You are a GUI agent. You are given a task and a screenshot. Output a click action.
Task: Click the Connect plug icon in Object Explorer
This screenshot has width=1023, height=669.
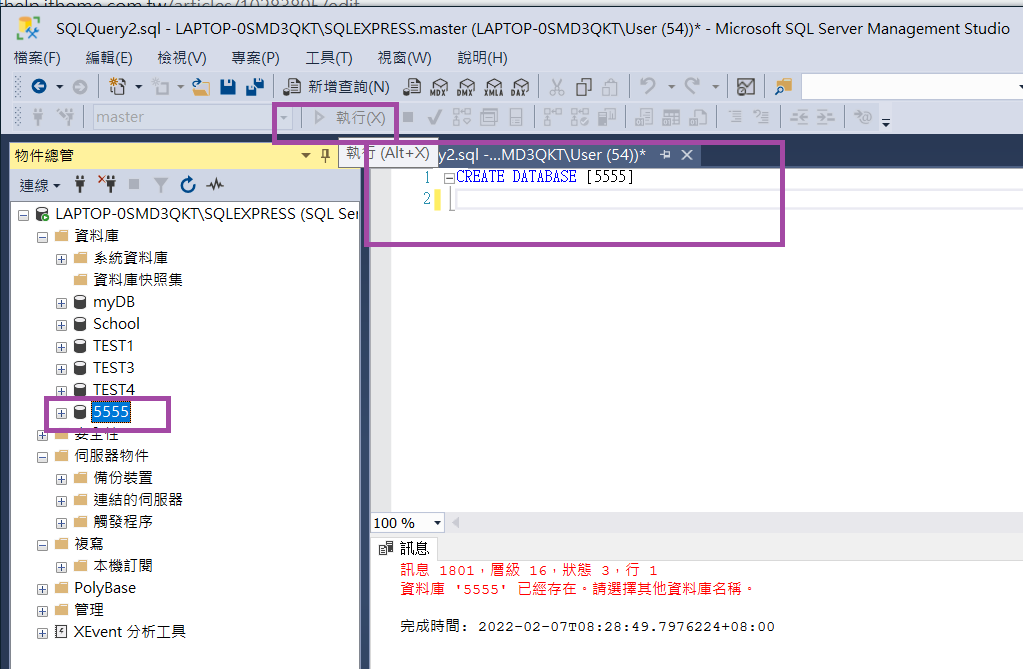tap(80, 185)
